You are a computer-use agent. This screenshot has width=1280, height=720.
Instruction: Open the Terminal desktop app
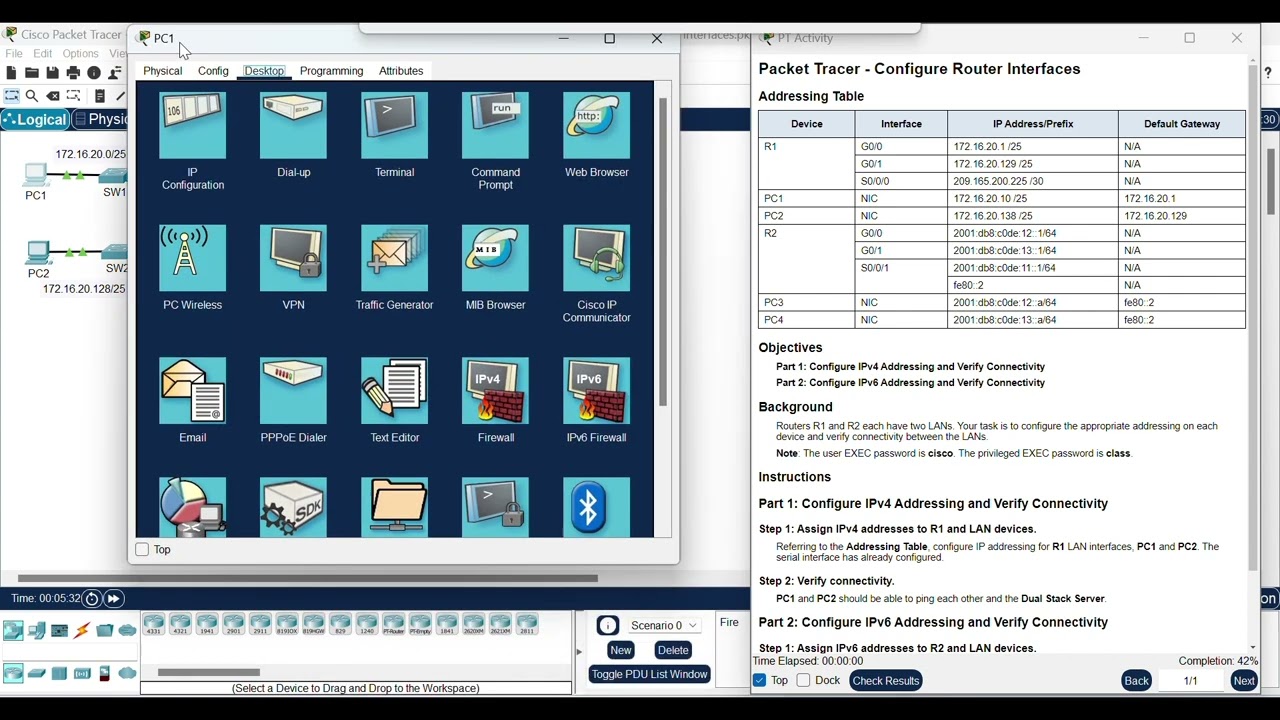pos(394,134)
